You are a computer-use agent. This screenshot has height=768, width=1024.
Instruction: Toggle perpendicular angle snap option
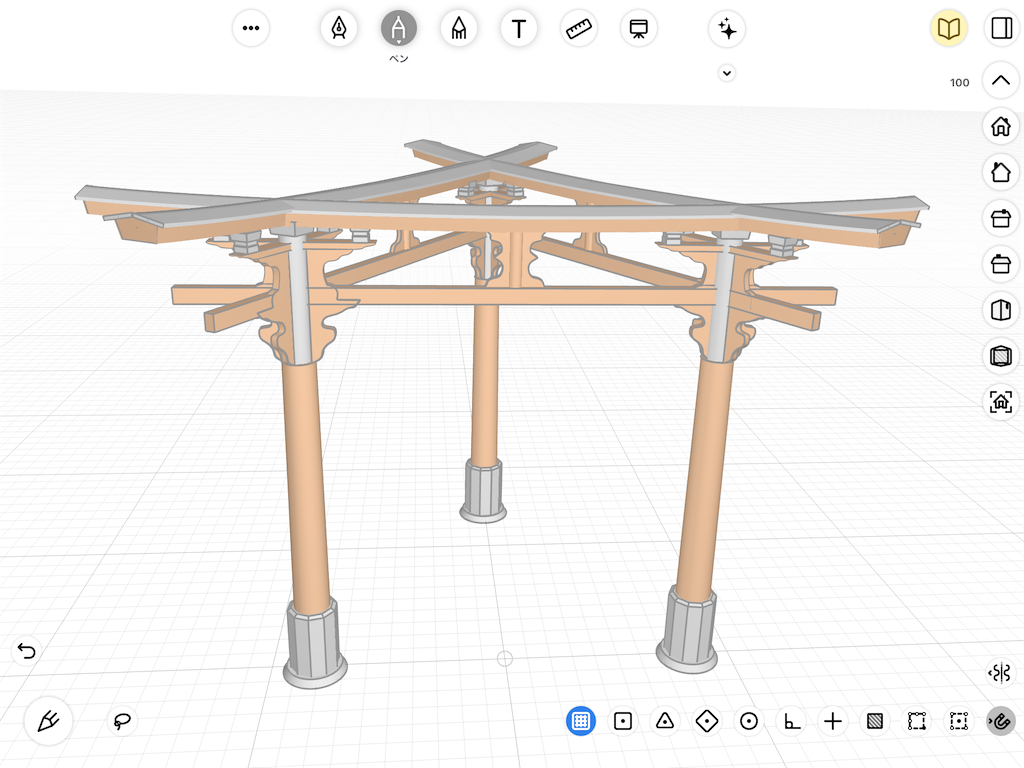pyautogui.click(x=792, y=721)
